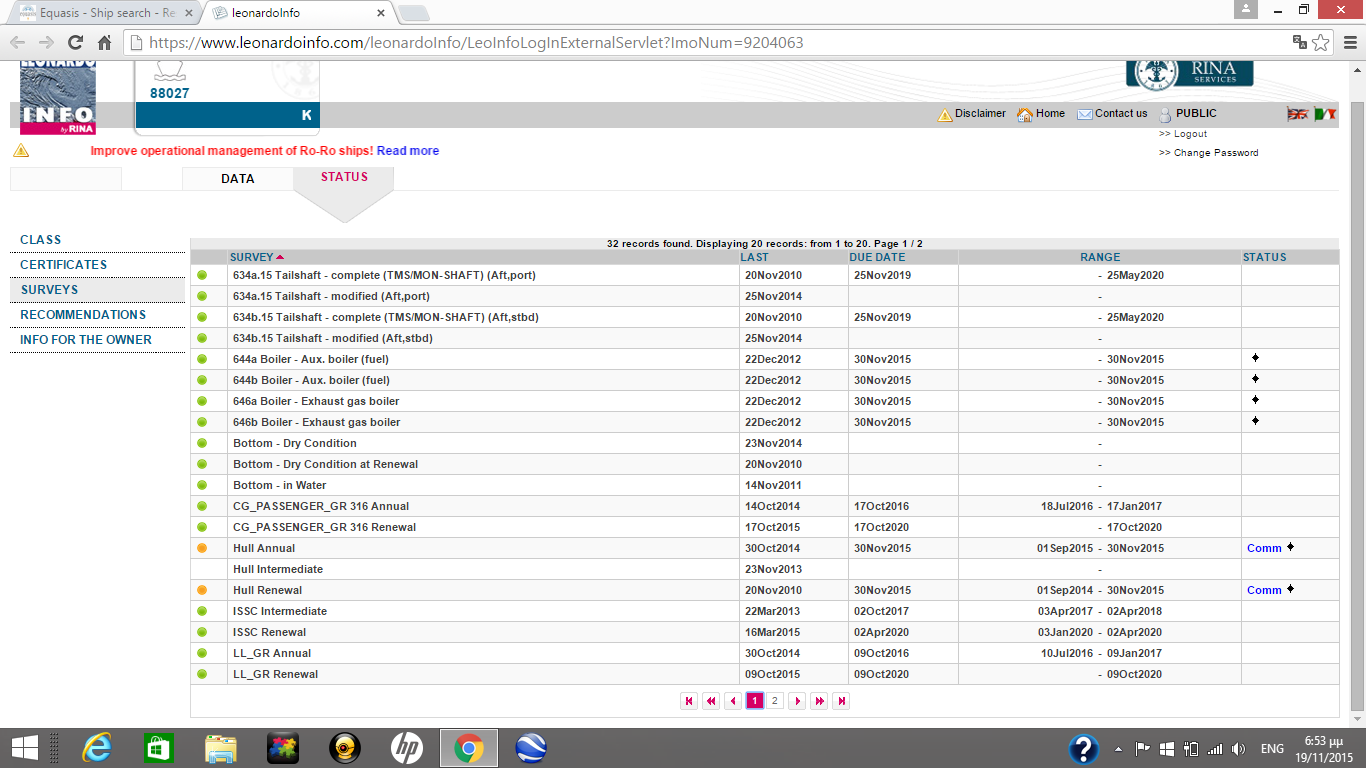Screen dimensions: 1366x768
Task: Jump to first page of records
Action: coord(689,701)
